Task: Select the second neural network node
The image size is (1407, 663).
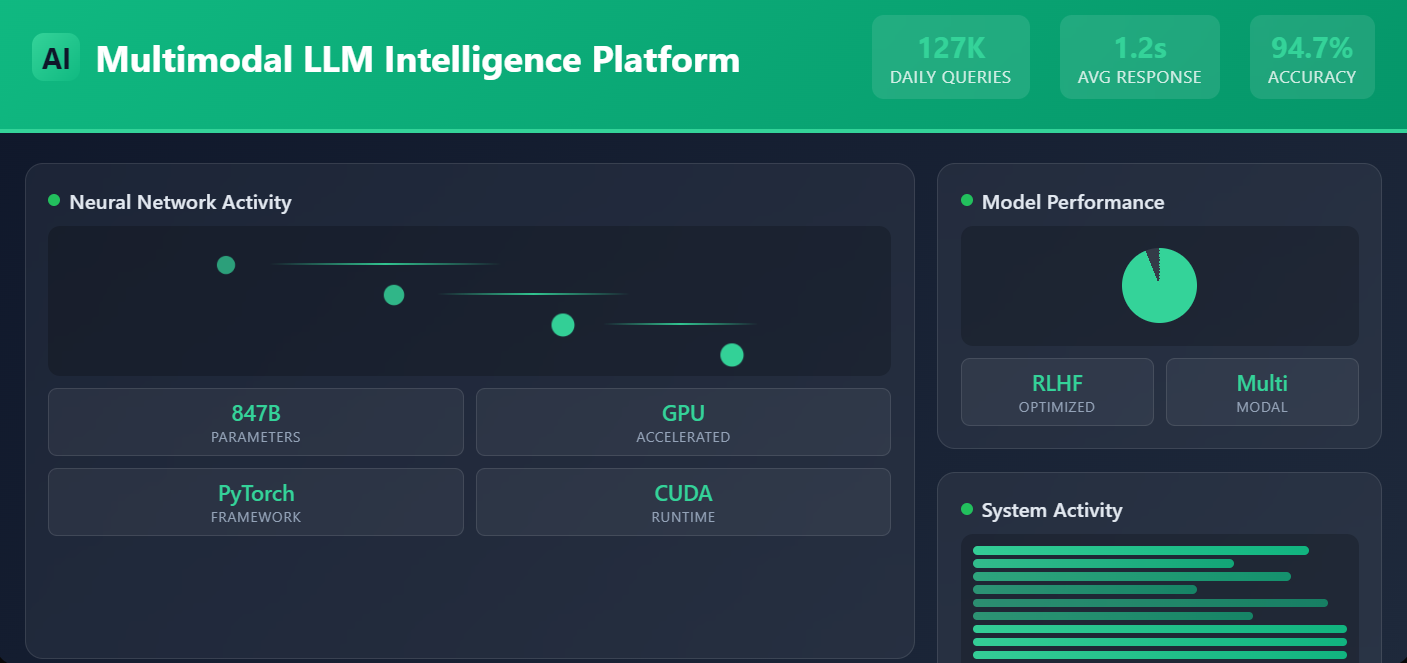Action: (x=394, y=295)
